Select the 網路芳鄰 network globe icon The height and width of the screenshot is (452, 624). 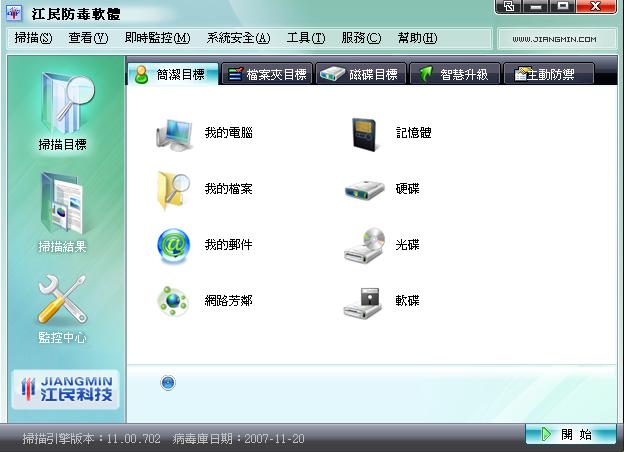pyautogui.click(x=173, y=301)
